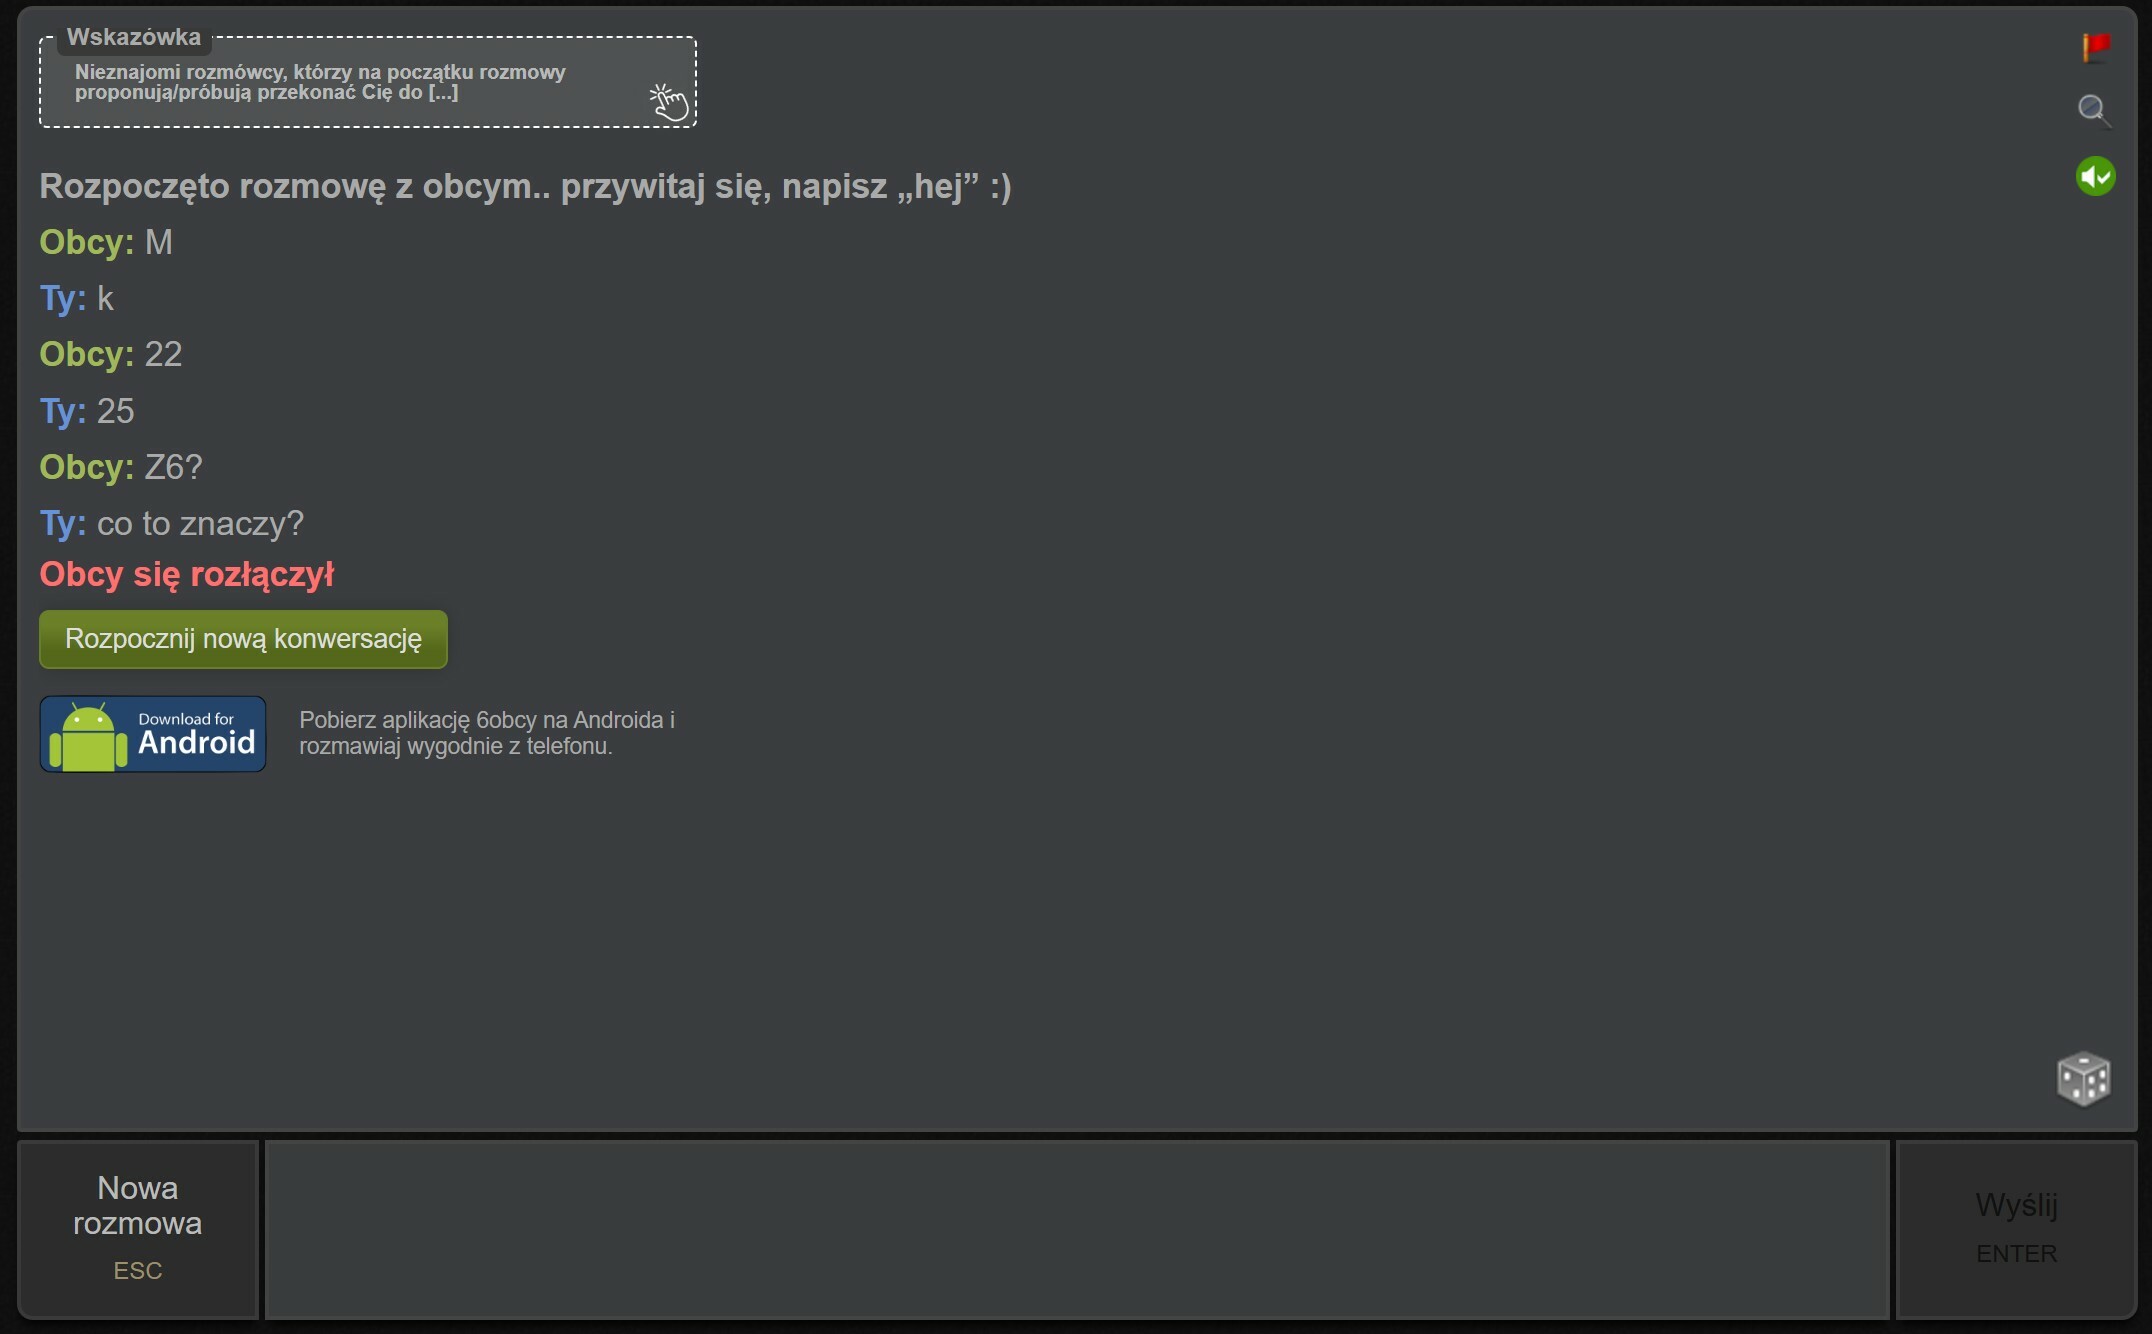Click the Wskazówka title label

(x=133, y=37)
